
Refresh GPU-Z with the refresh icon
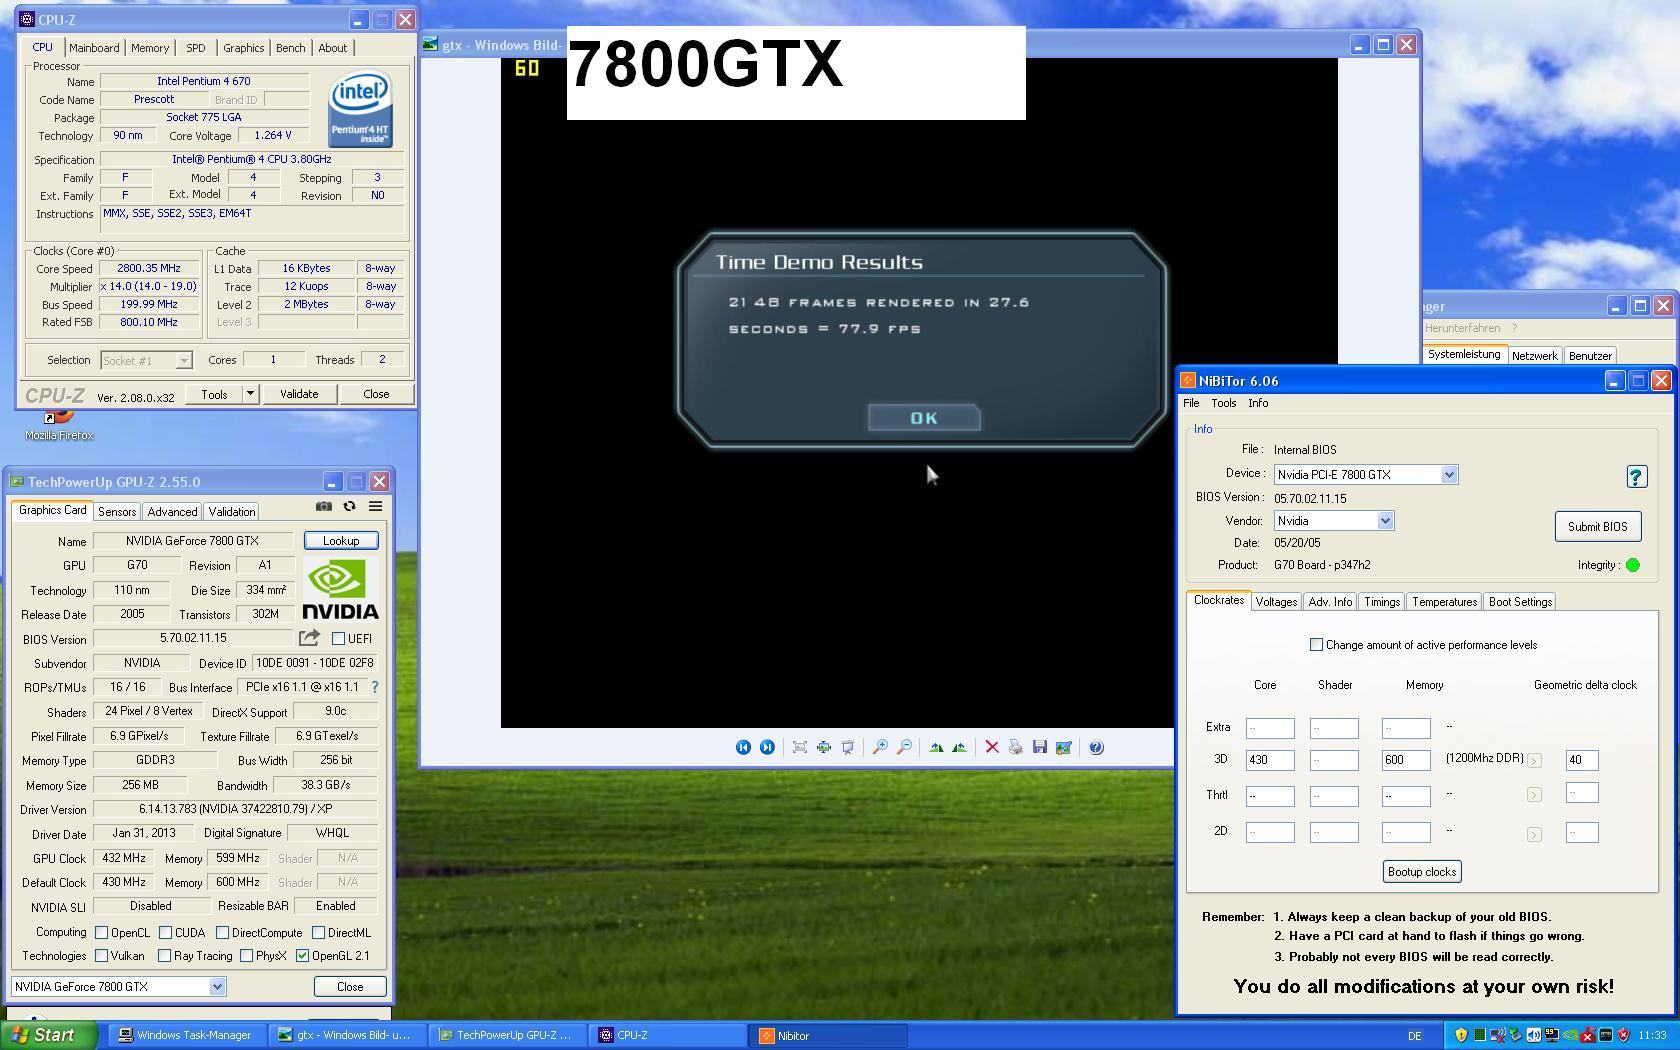(x=349, y=506)
